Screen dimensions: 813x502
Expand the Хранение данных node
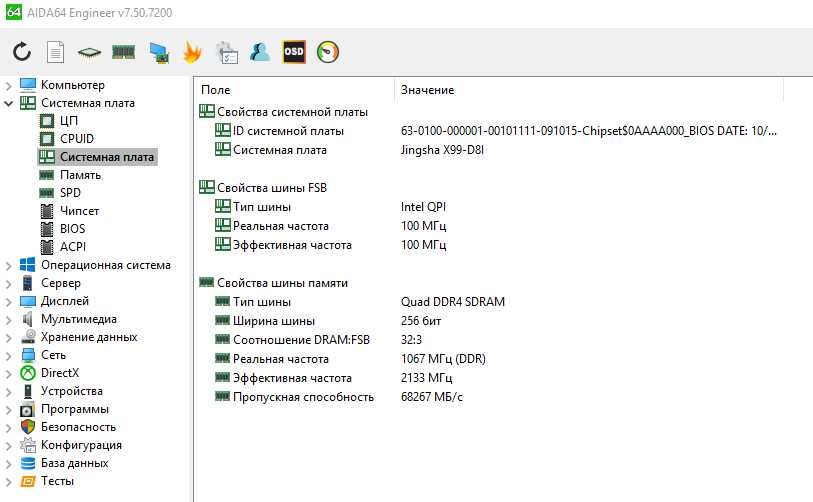pos(8,338)
